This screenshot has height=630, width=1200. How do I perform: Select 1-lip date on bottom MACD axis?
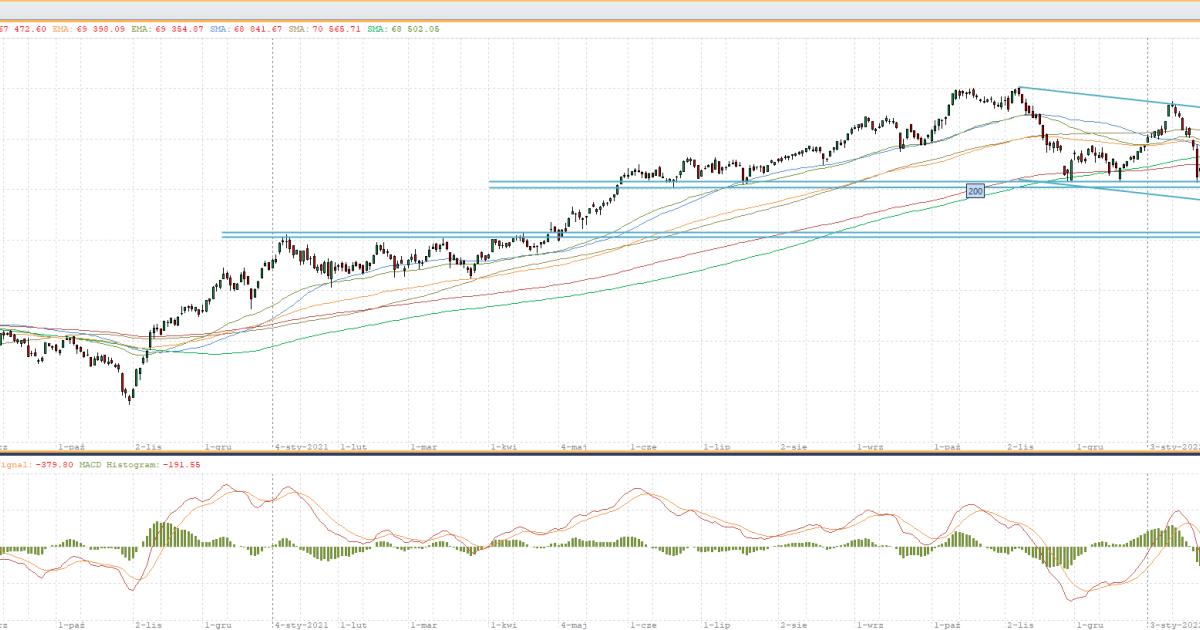click(716, 625)
